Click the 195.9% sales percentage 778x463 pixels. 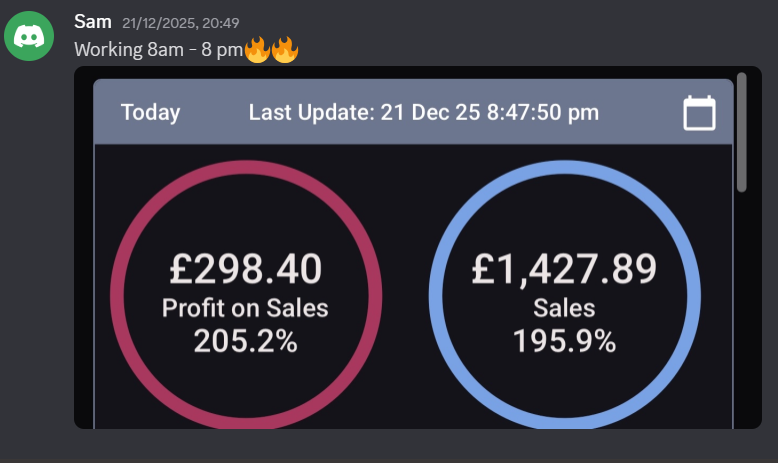[x=564, y=342]
